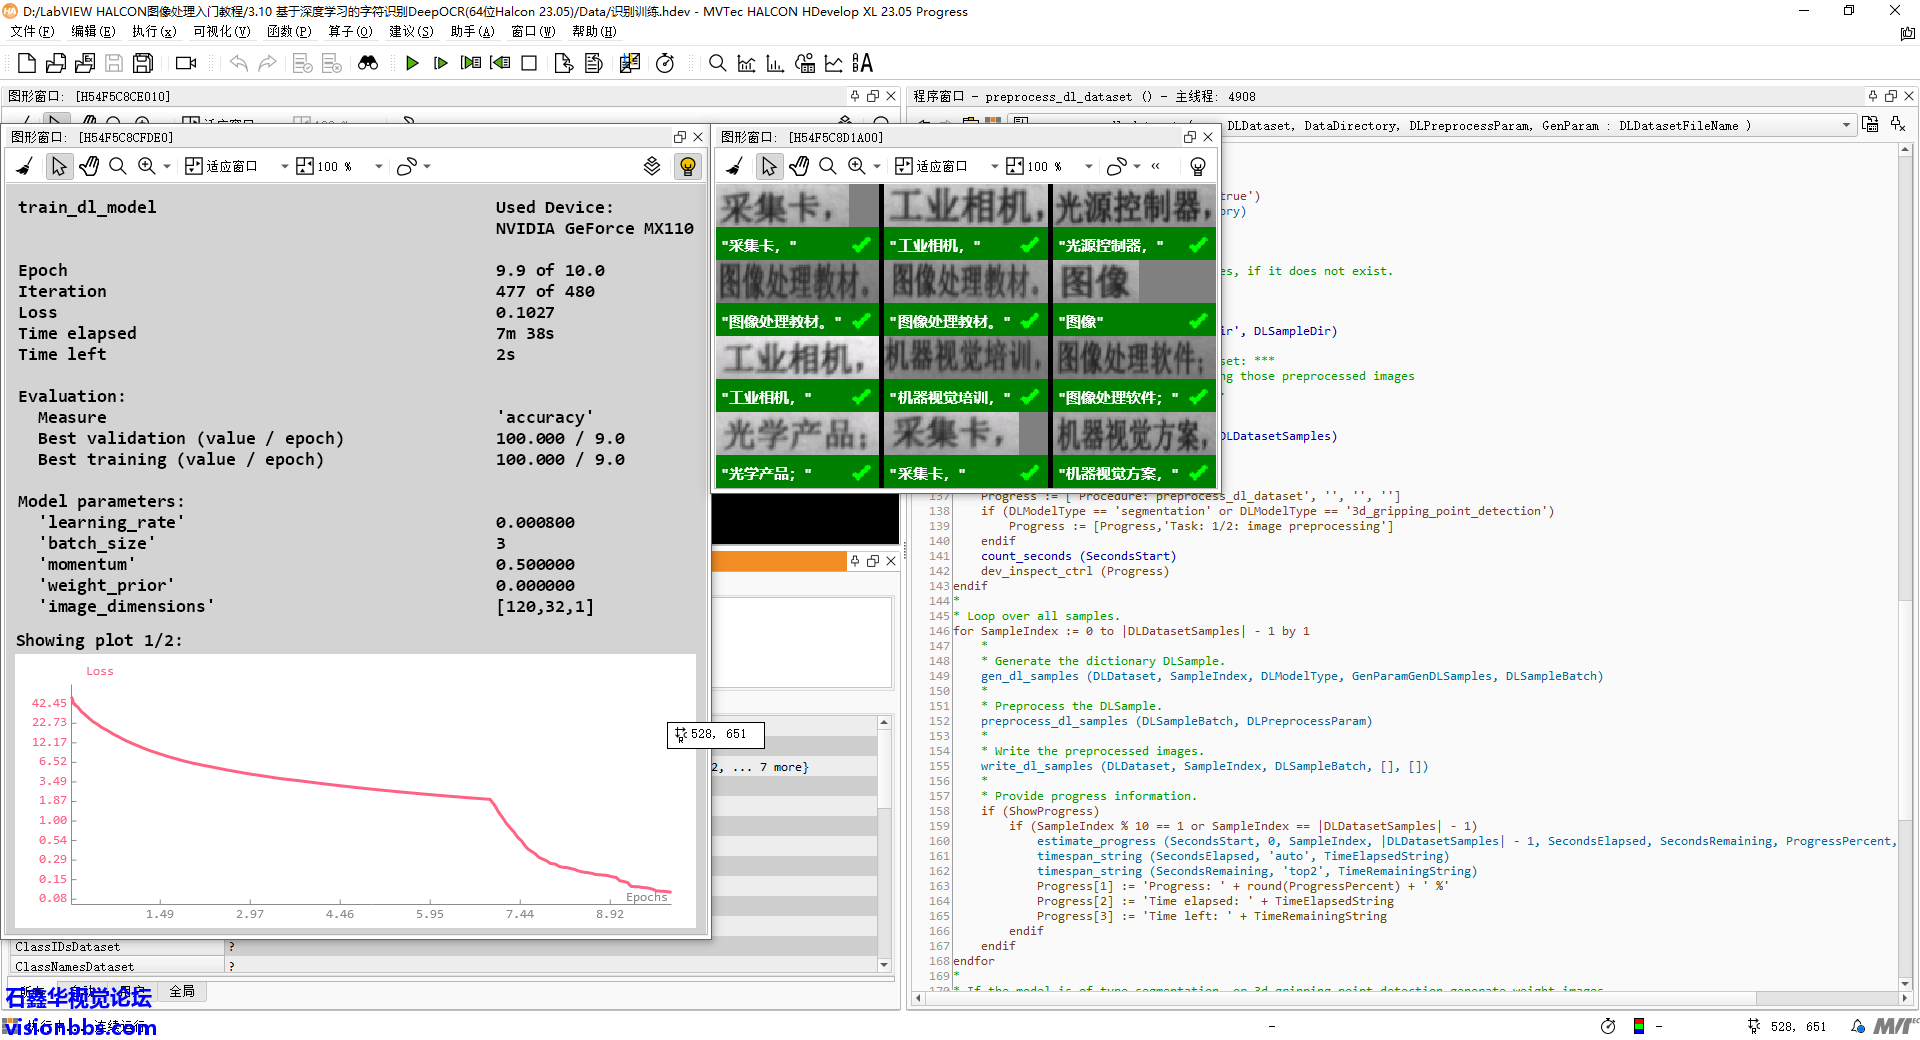Open the OCR training file browser icon
This screenshot has width=1920, height=1040.
coord(862,63)
